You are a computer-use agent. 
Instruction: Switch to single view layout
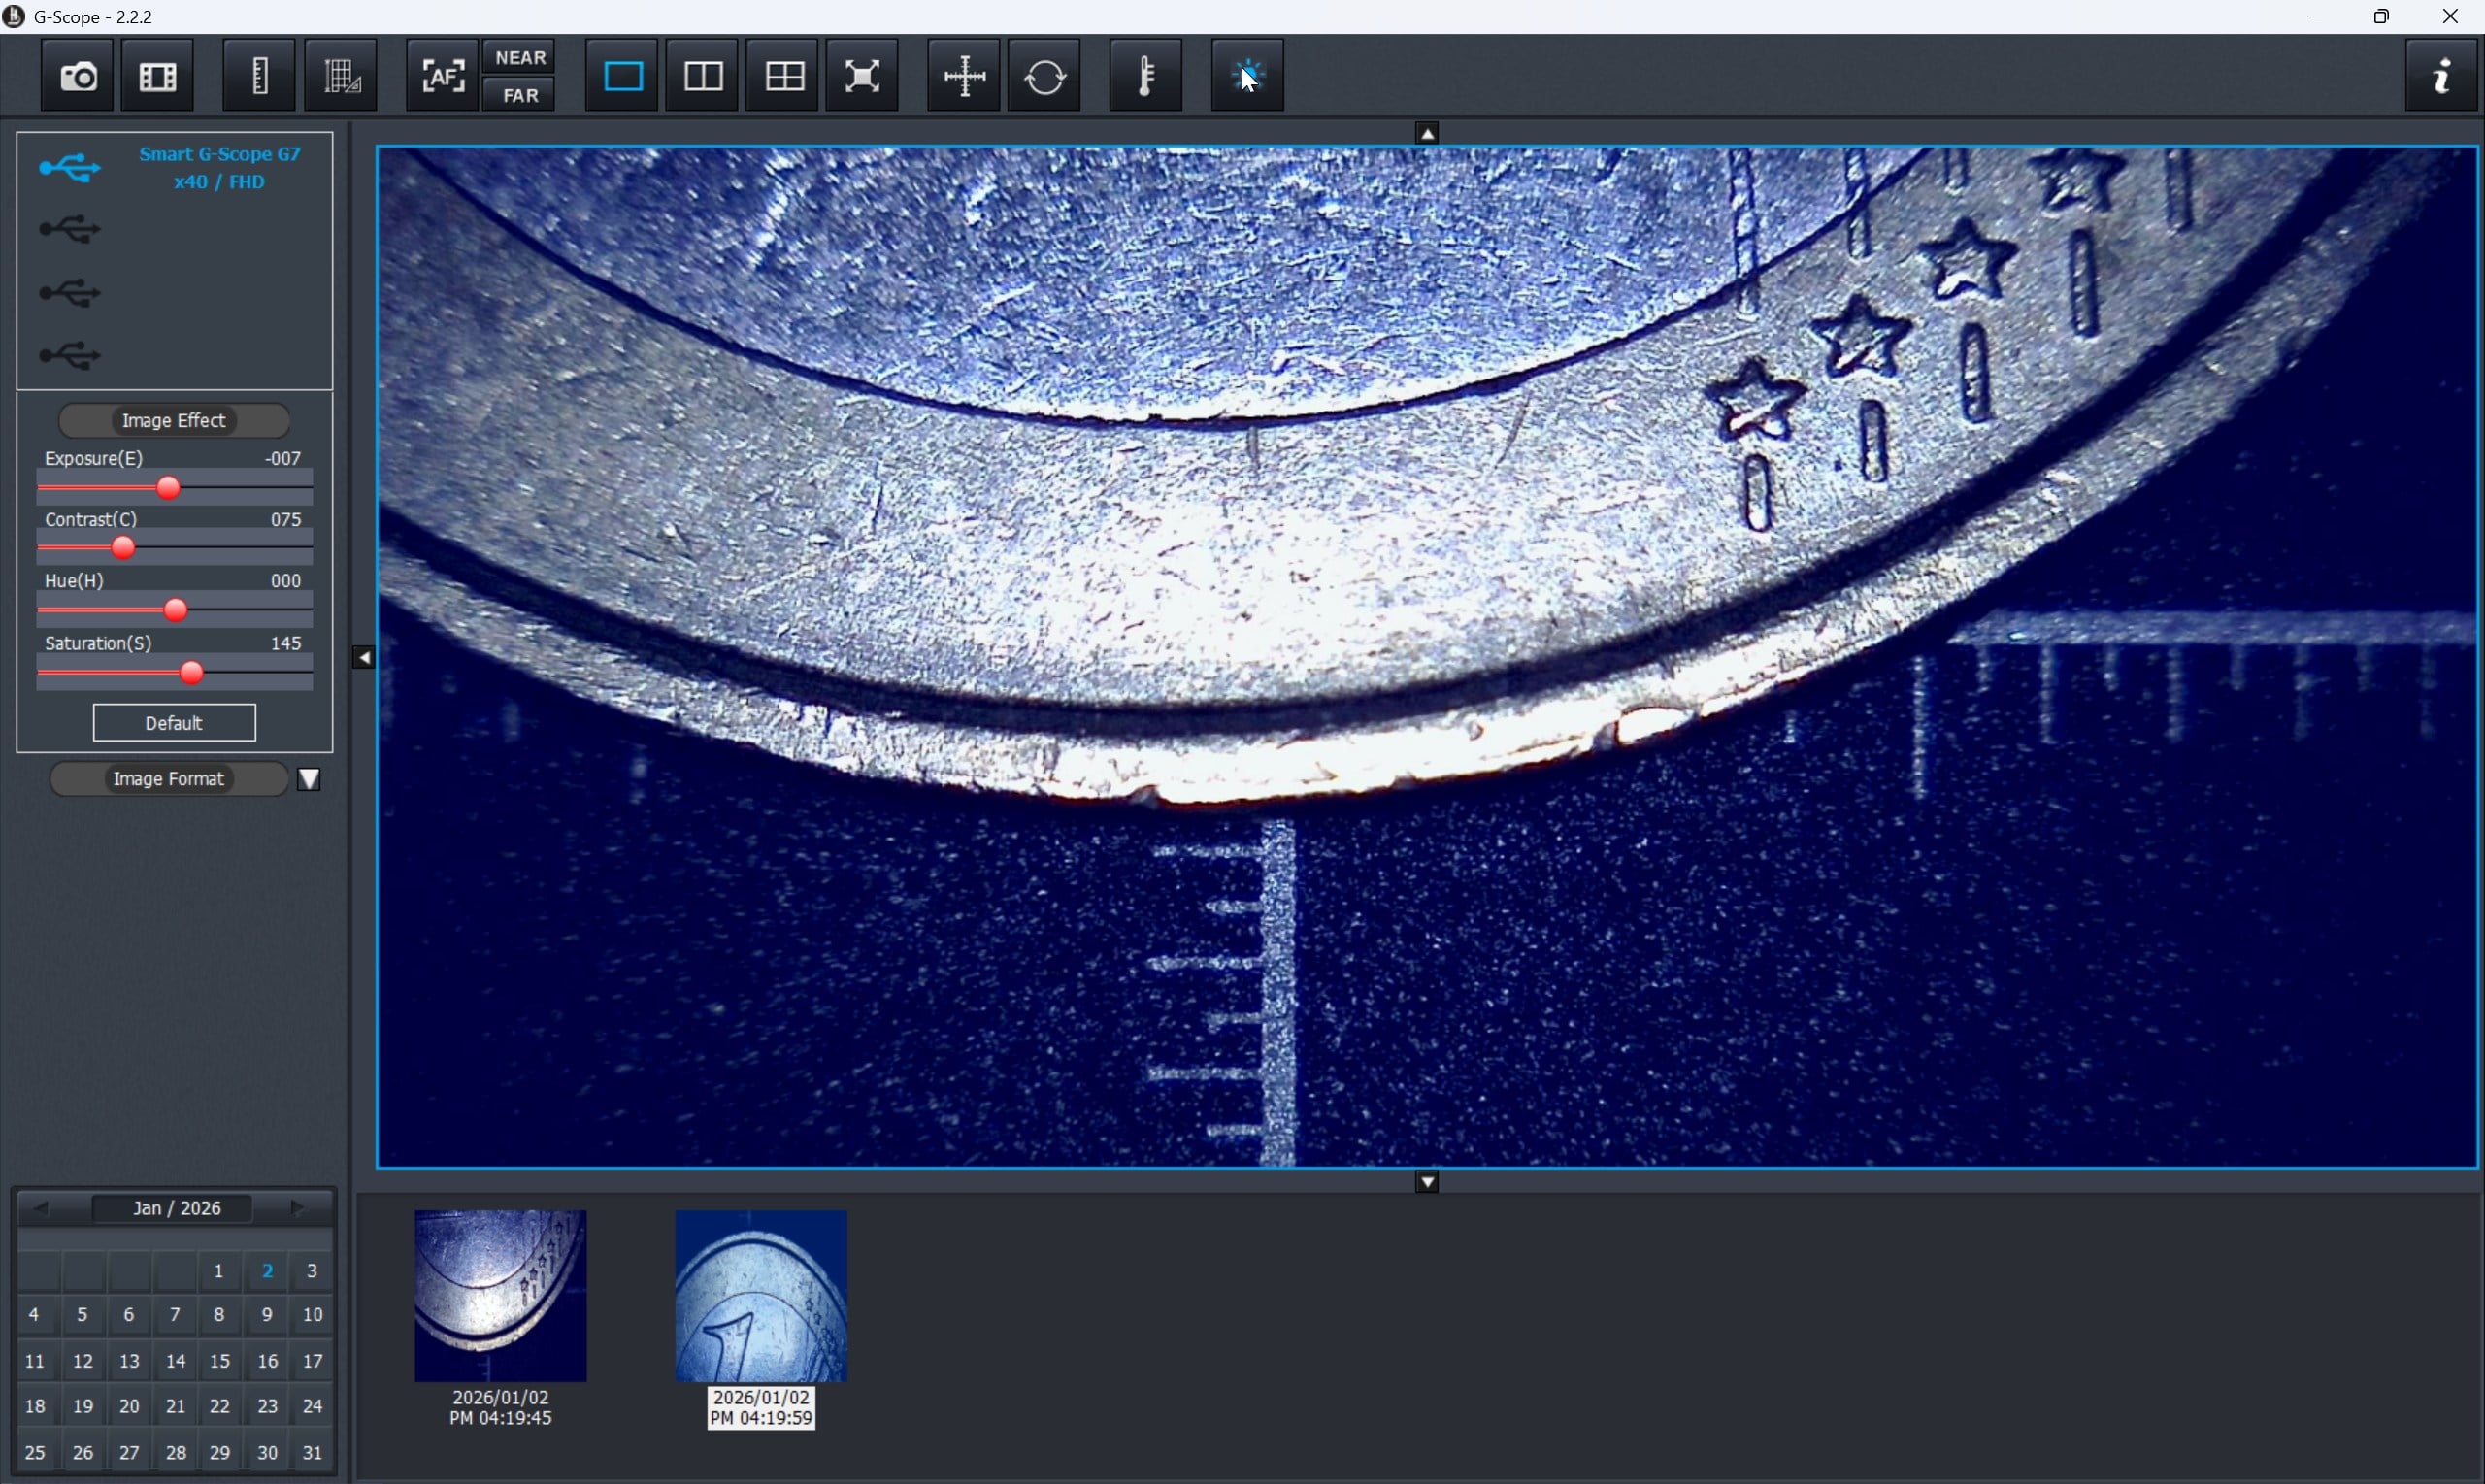point(622,76)
